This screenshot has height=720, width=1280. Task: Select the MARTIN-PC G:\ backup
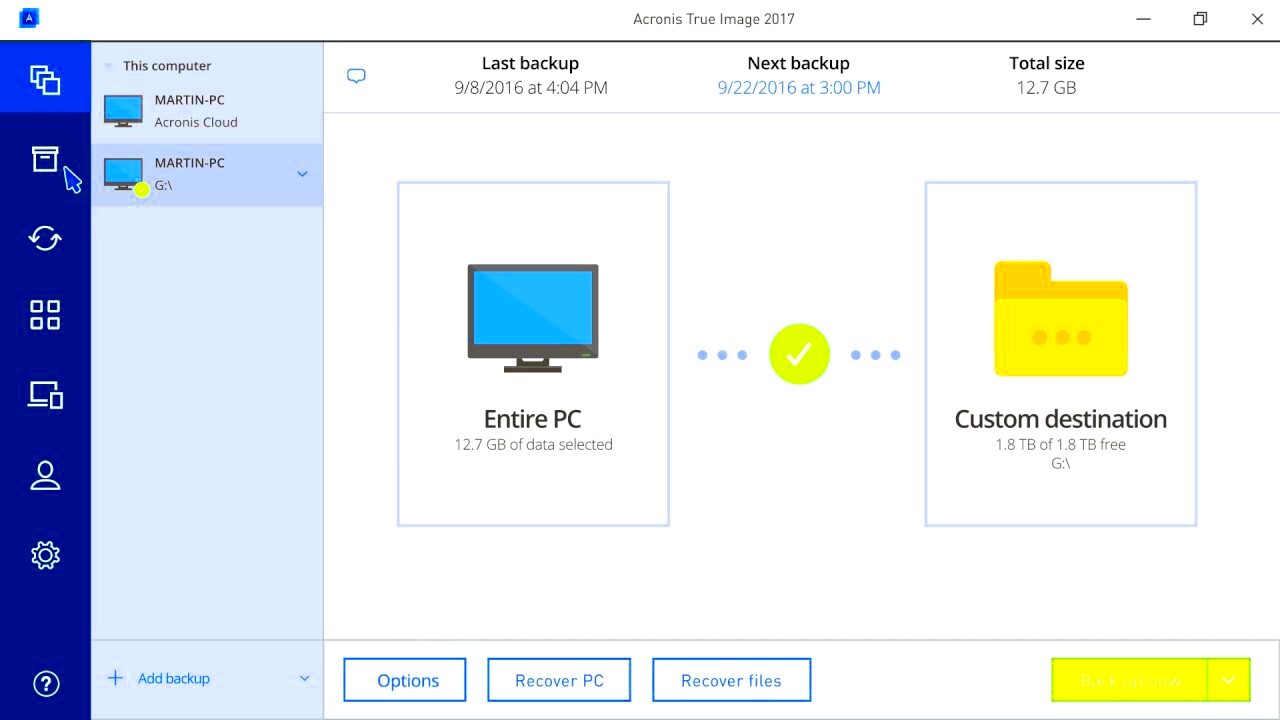207,174
